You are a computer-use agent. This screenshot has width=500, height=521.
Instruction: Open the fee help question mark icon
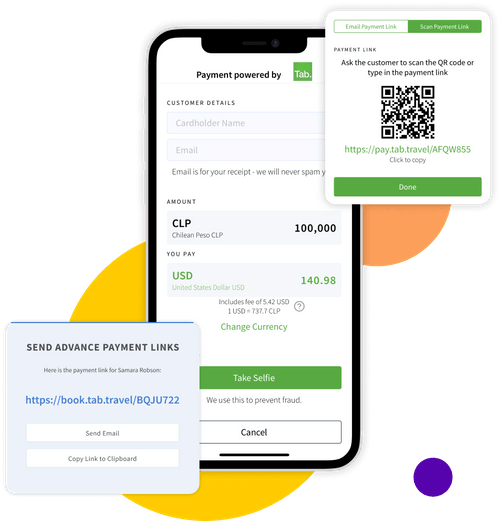299,306
